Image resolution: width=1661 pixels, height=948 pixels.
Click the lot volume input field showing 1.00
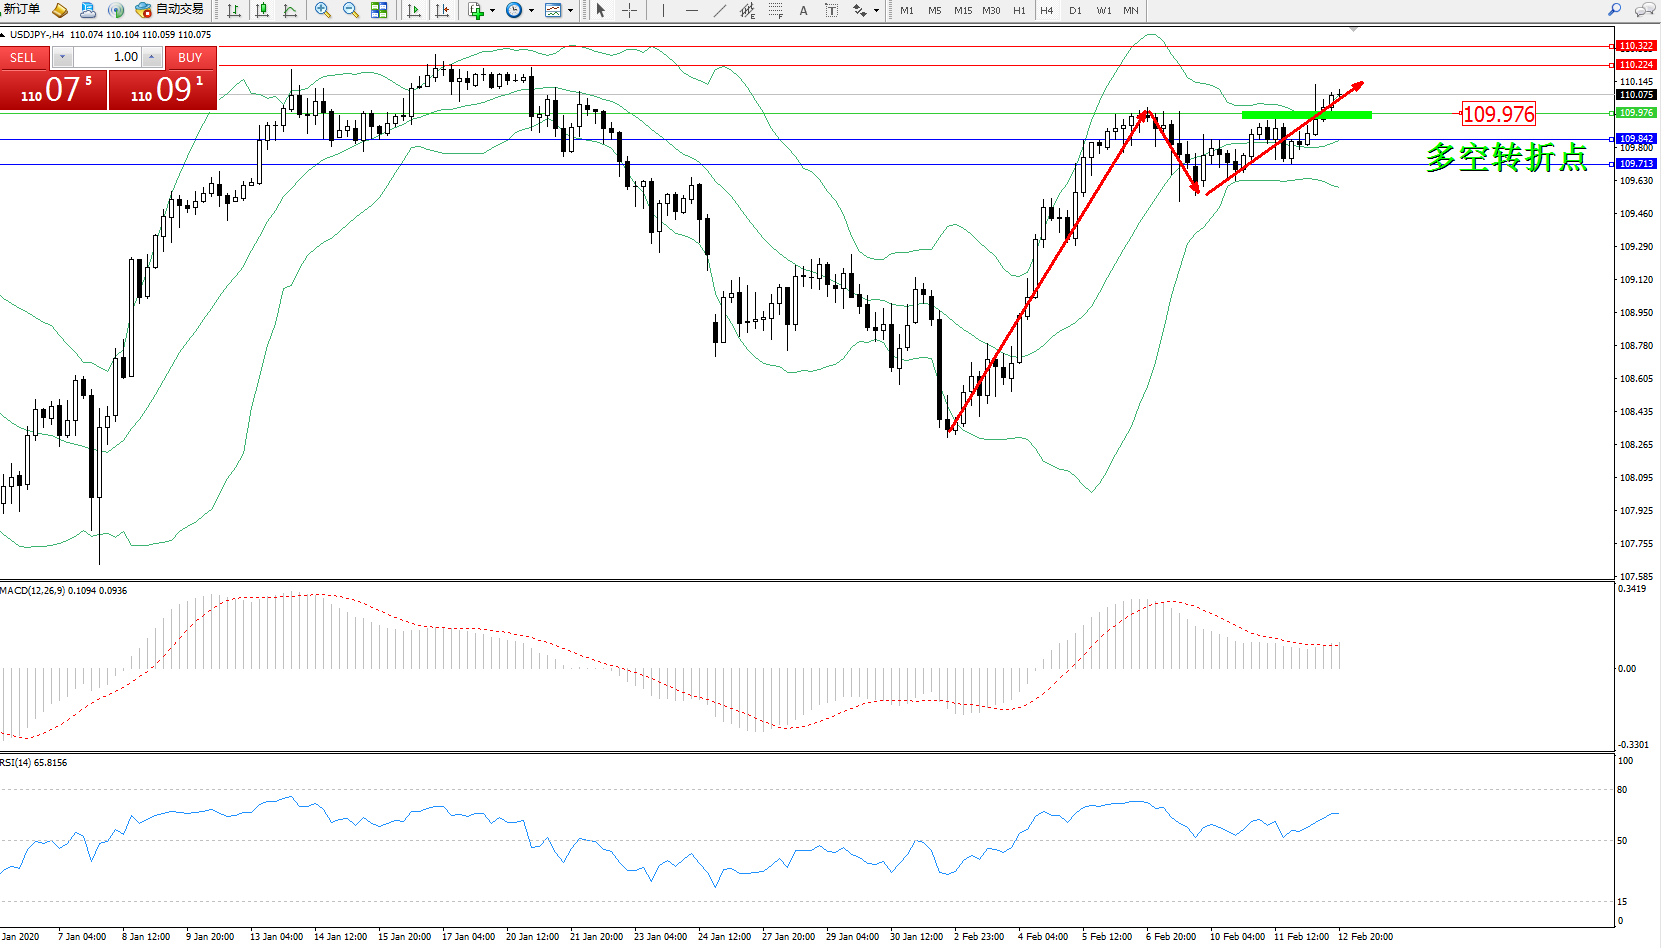[x=108, y=57]
